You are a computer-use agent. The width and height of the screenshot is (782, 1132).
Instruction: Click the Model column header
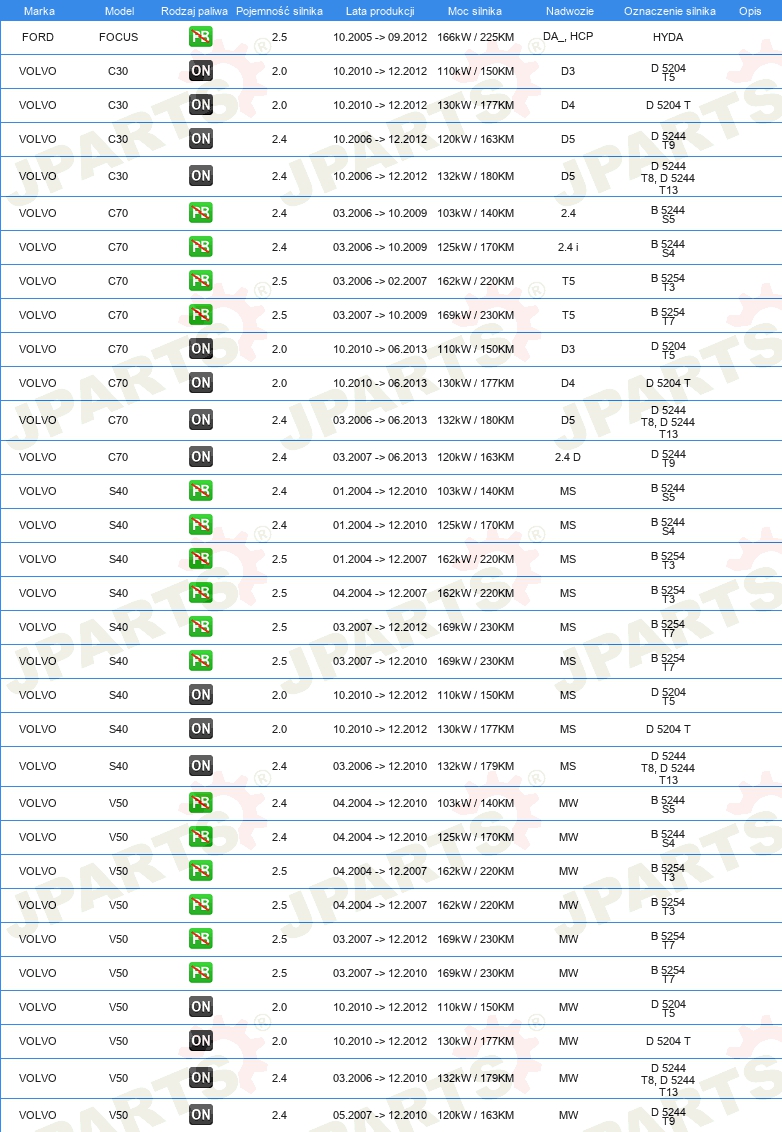[x=119, y=11]
